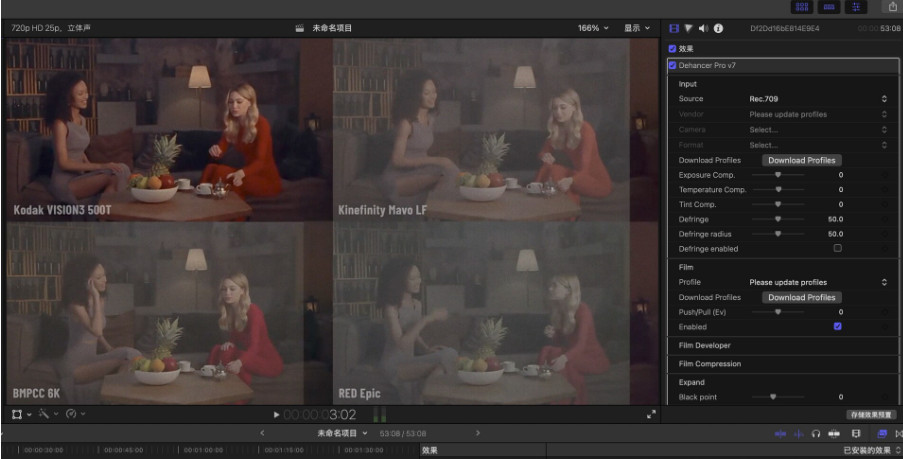The height and width of the screenshot is (459, 903).
Task: Expand the Film Compression section
Action: [x=710, y=364]
